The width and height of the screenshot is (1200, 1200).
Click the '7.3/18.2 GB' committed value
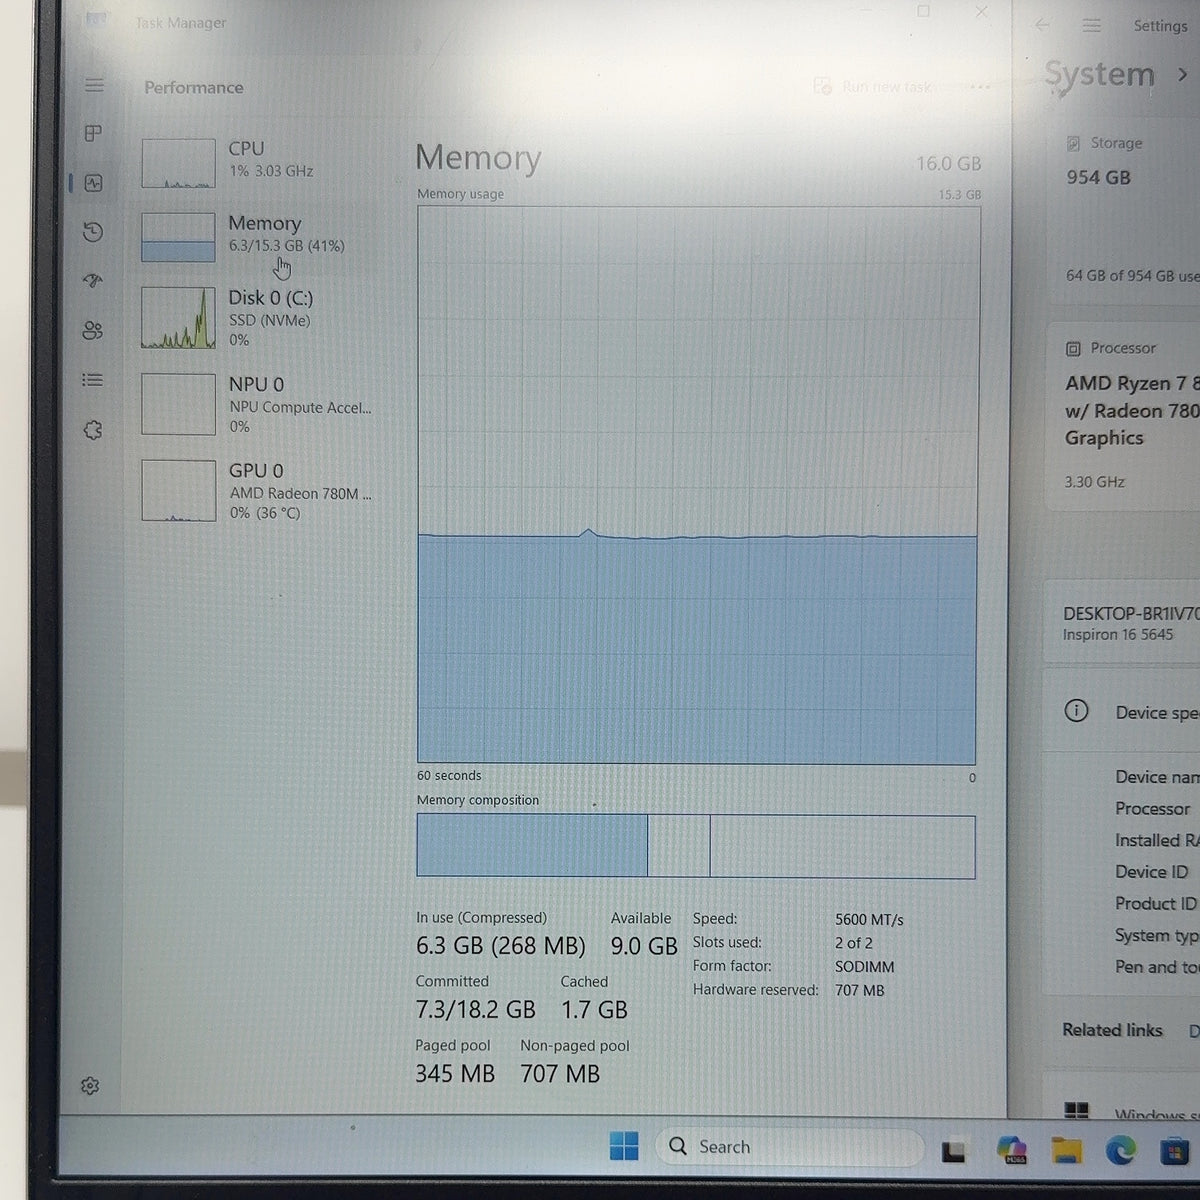click(475, 1010)
